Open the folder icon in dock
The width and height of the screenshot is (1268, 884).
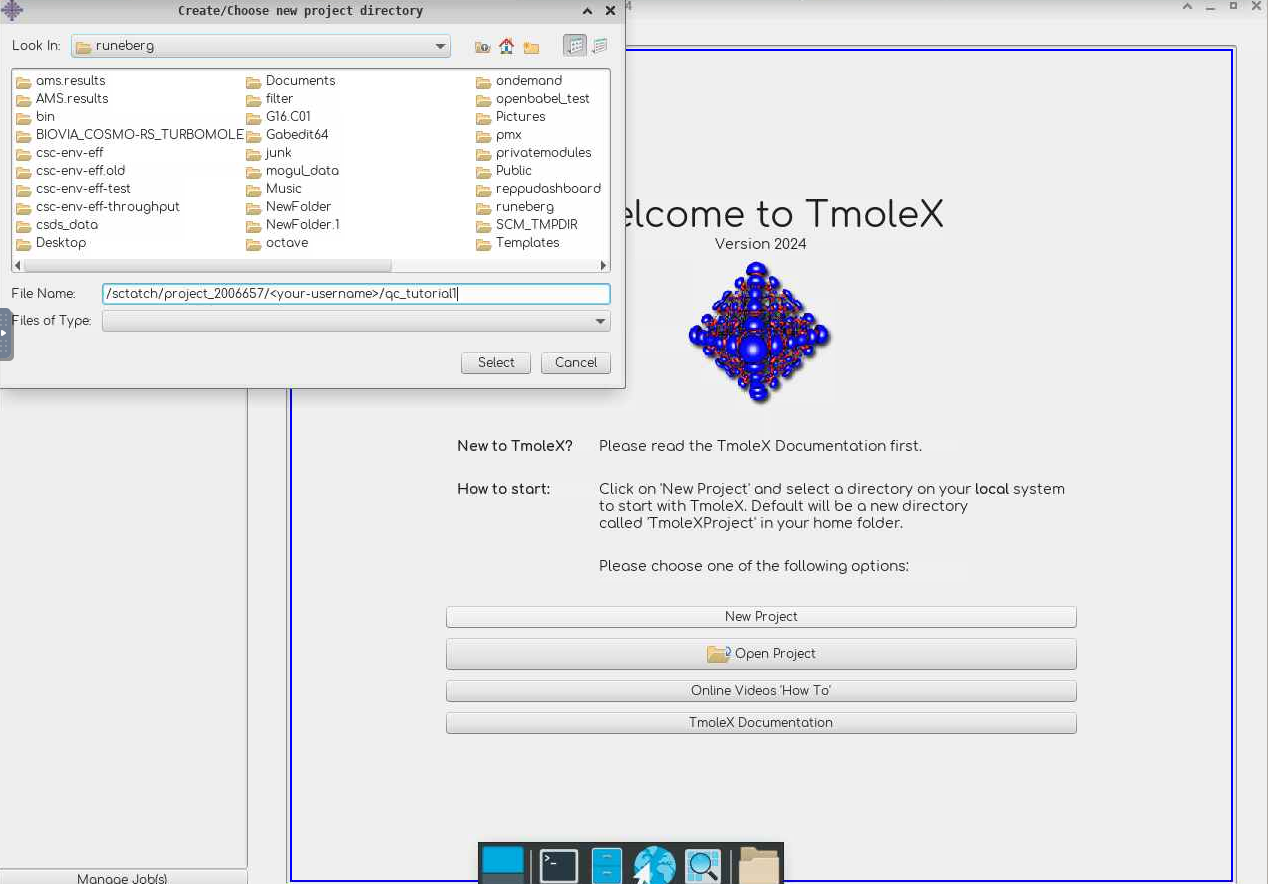759,865
